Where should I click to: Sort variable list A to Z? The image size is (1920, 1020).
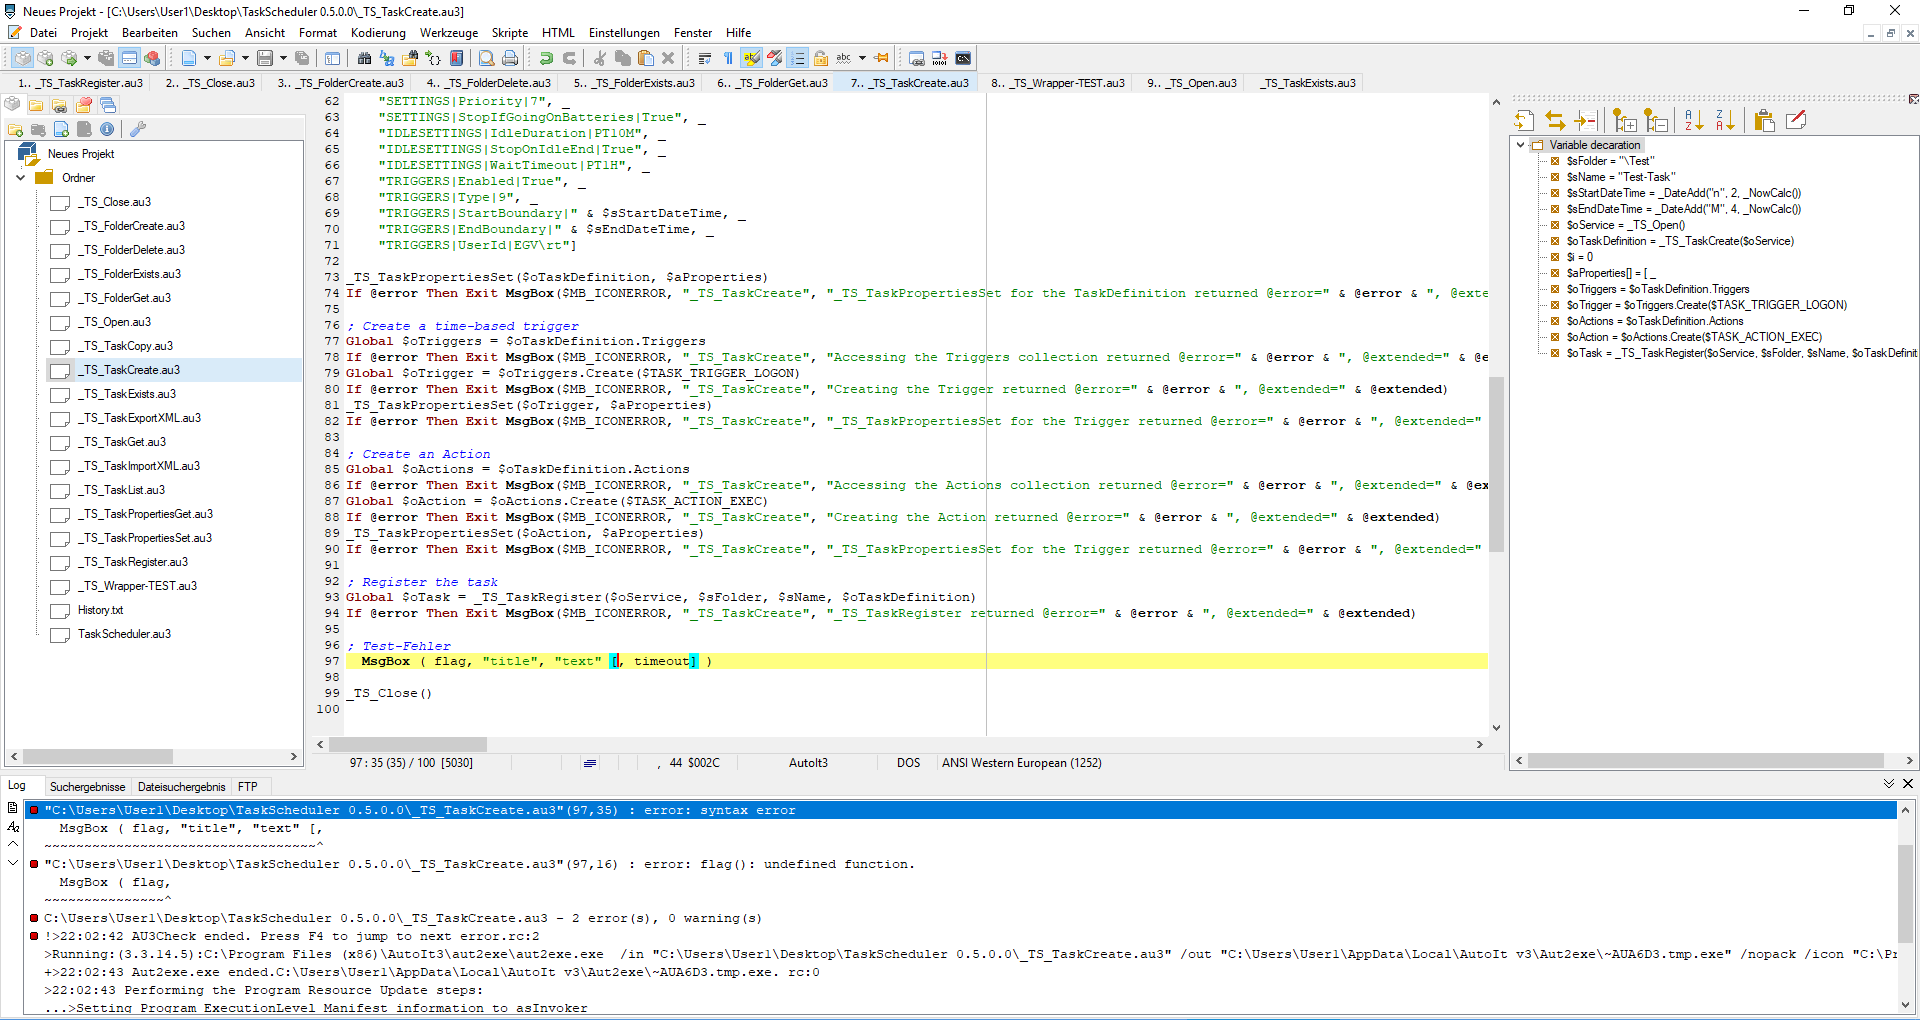(x=1693, y=121)
